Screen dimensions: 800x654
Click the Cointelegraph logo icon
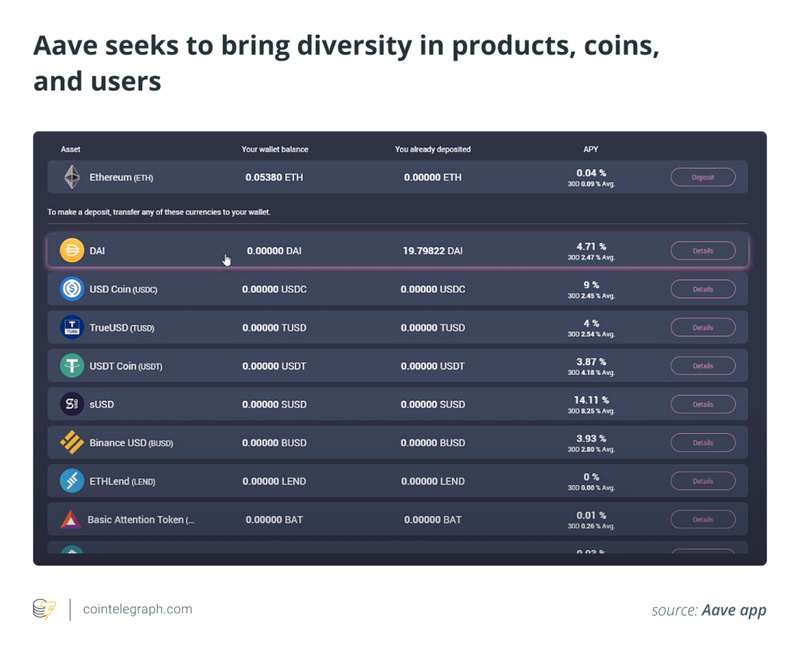point(44,609)
